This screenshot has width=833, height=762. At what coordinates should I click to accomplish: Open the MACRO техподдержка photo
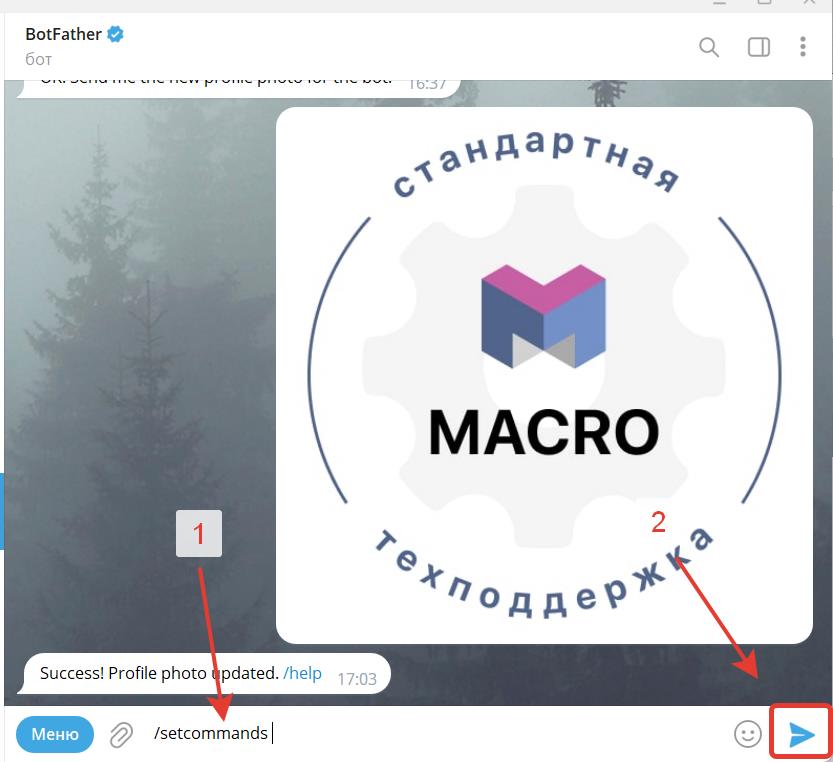[544, 375]
